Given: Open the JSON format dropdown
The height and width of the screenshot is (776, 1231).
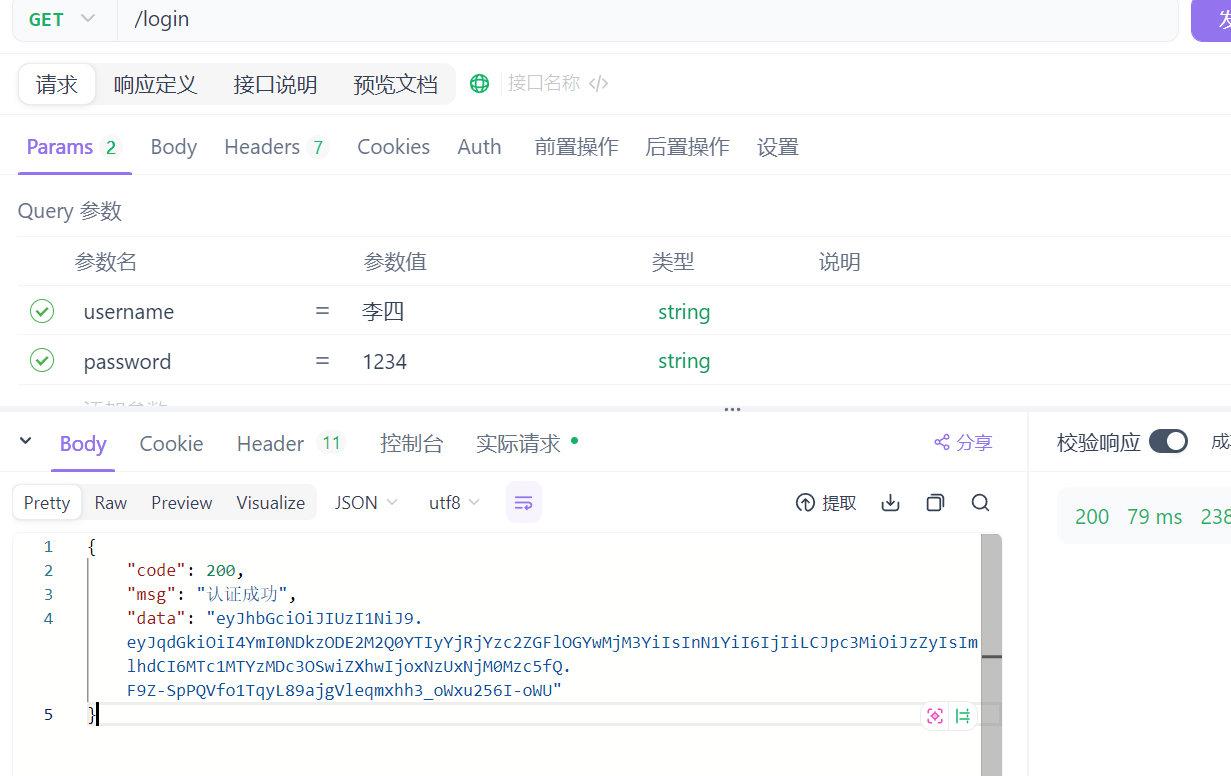Looking at the screenshot, I should [365, 503].
